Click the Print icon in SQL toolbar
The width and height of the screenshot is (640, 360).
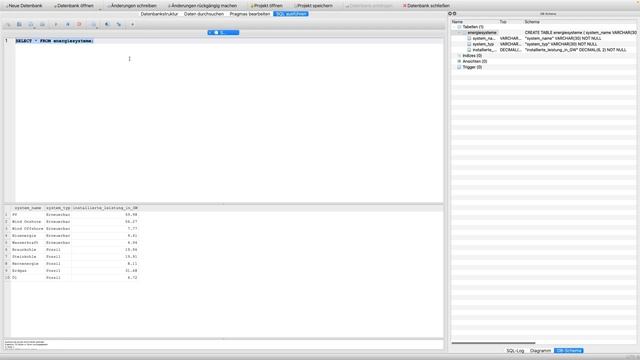pyautogui.click(x=42, y=24)
